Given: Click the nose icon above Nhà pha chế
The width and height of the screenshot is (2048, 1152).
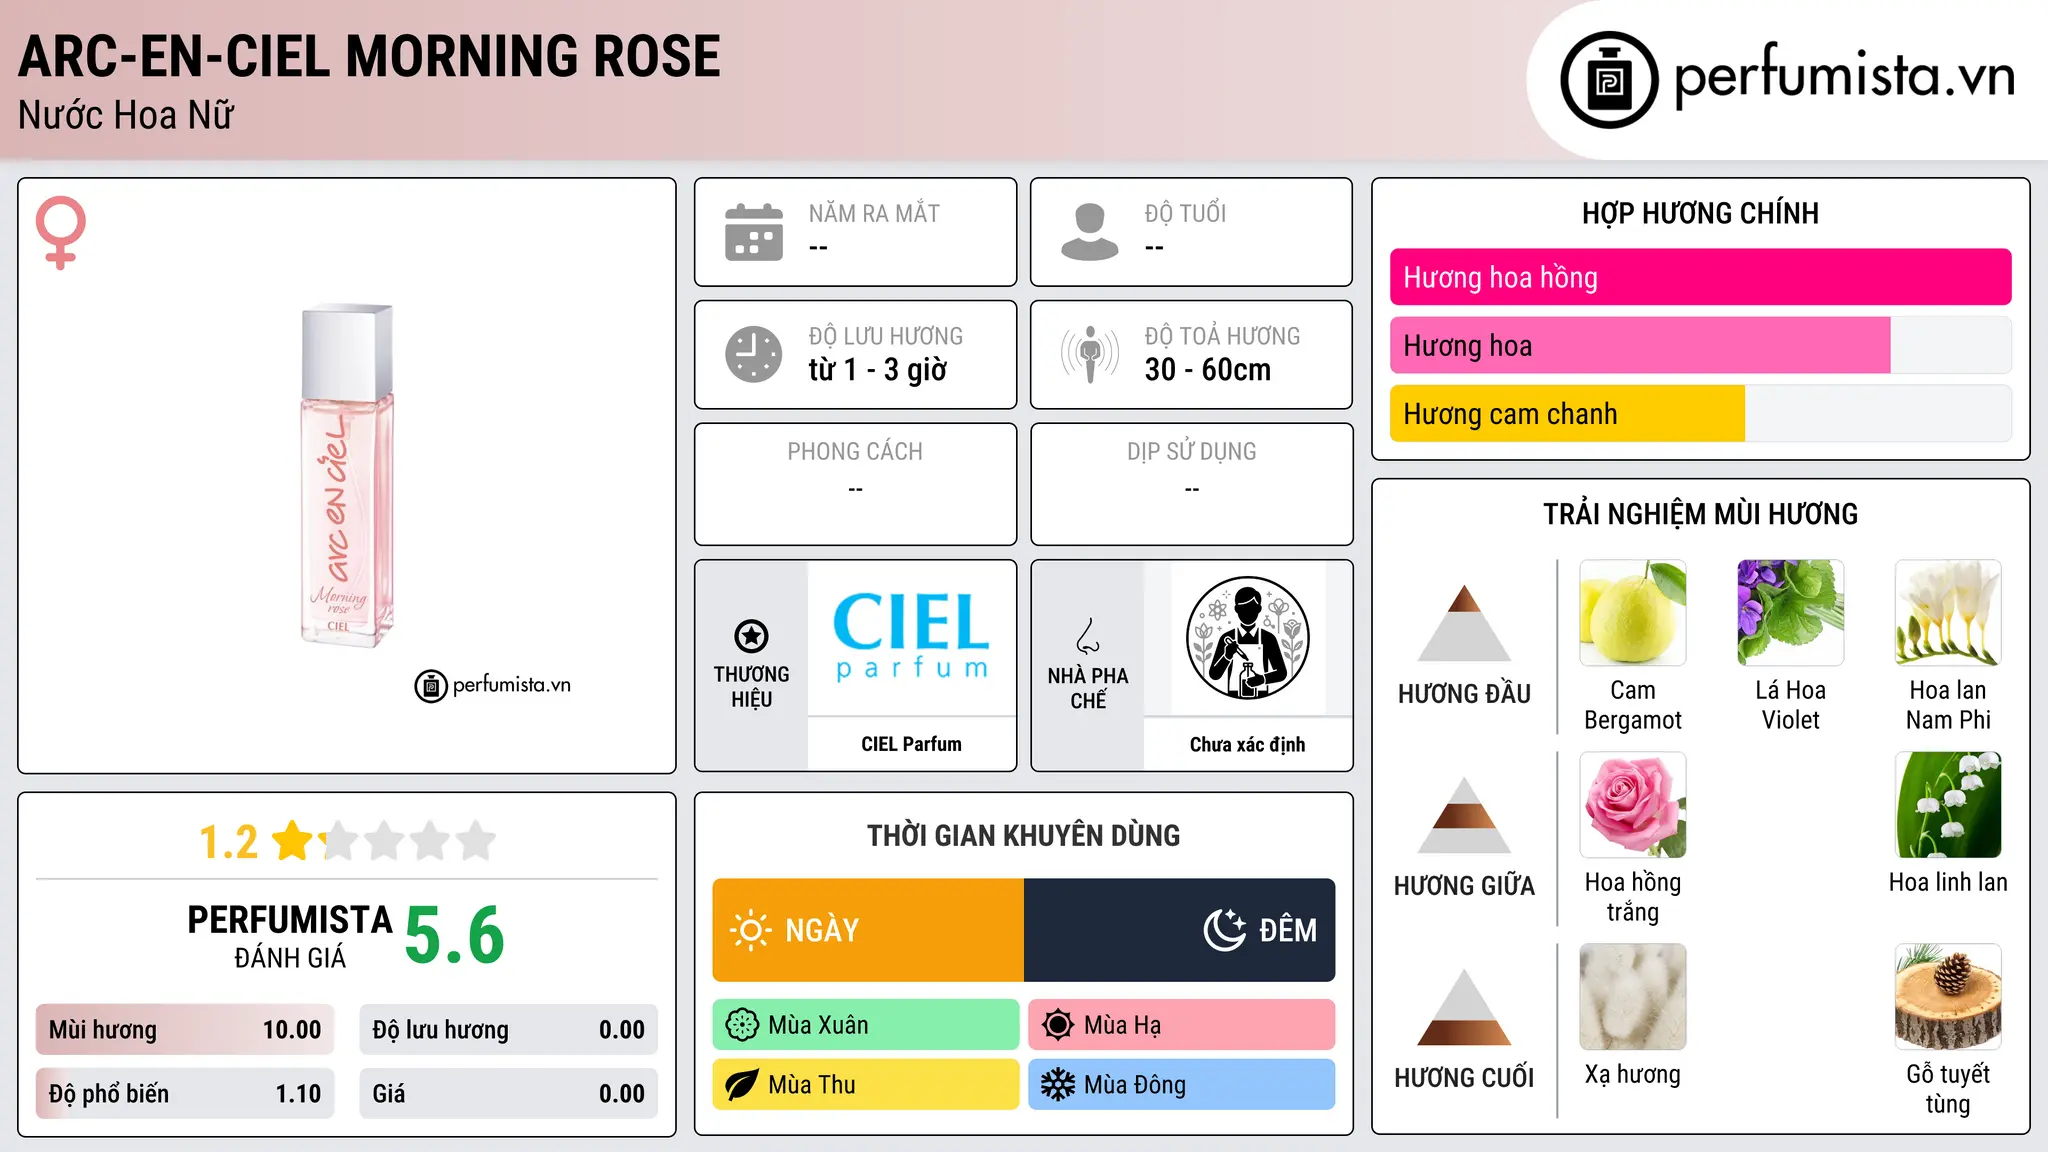Looking at the screenshot, I should pos(1088,636).
